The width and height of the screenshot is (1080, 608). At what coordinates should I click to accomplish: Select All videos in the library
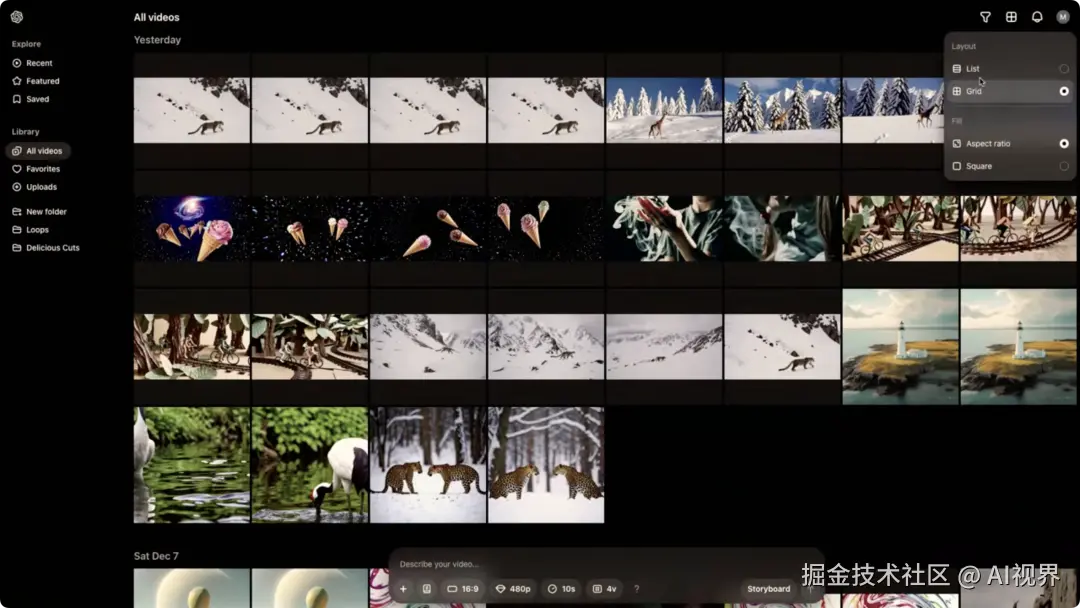click(38, 151)
